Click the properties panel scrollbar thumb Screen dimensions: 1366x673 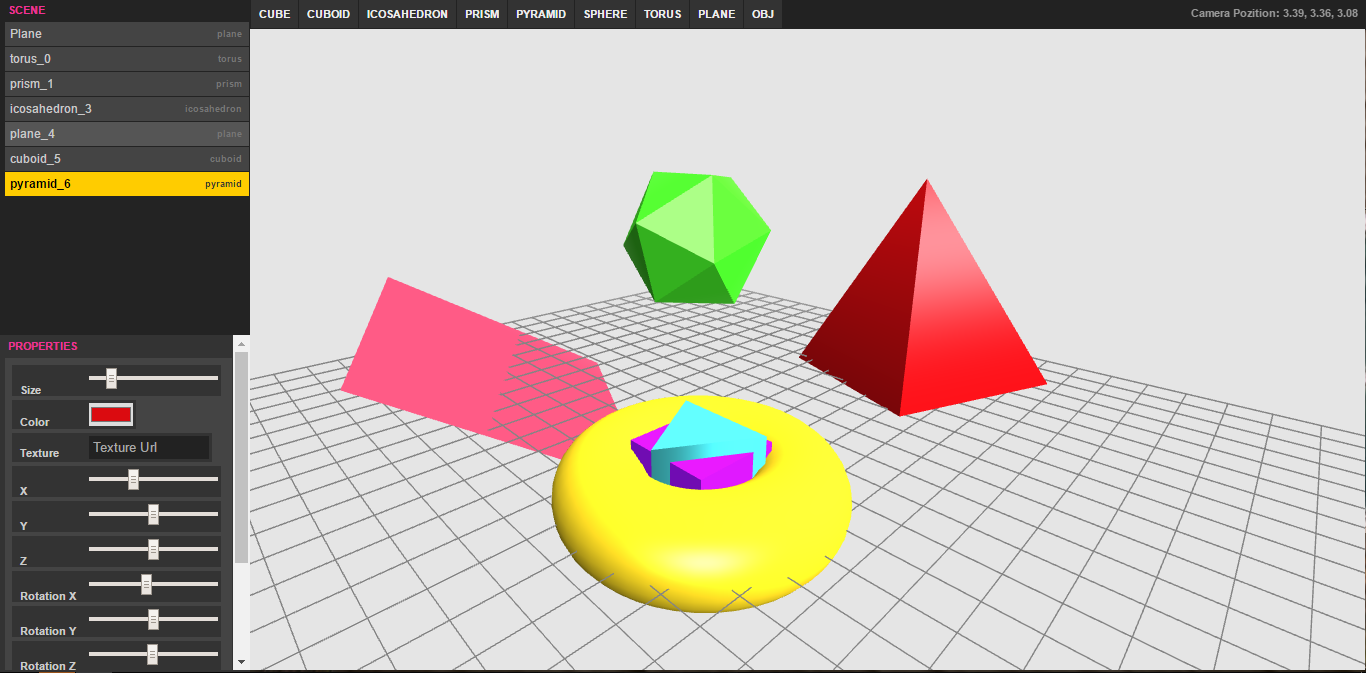click(240, 456)
